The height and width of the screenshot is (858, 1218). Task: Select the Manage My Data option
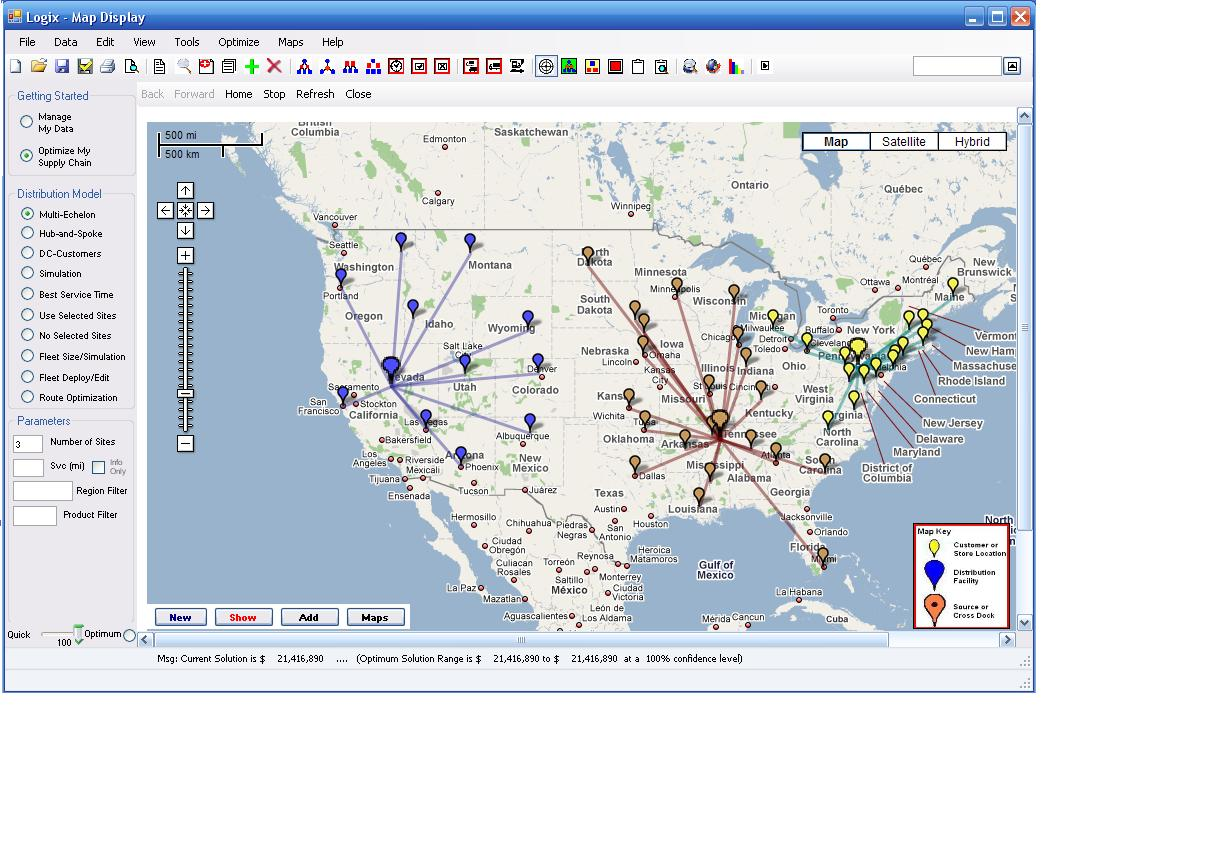click(x=27, y=122)
